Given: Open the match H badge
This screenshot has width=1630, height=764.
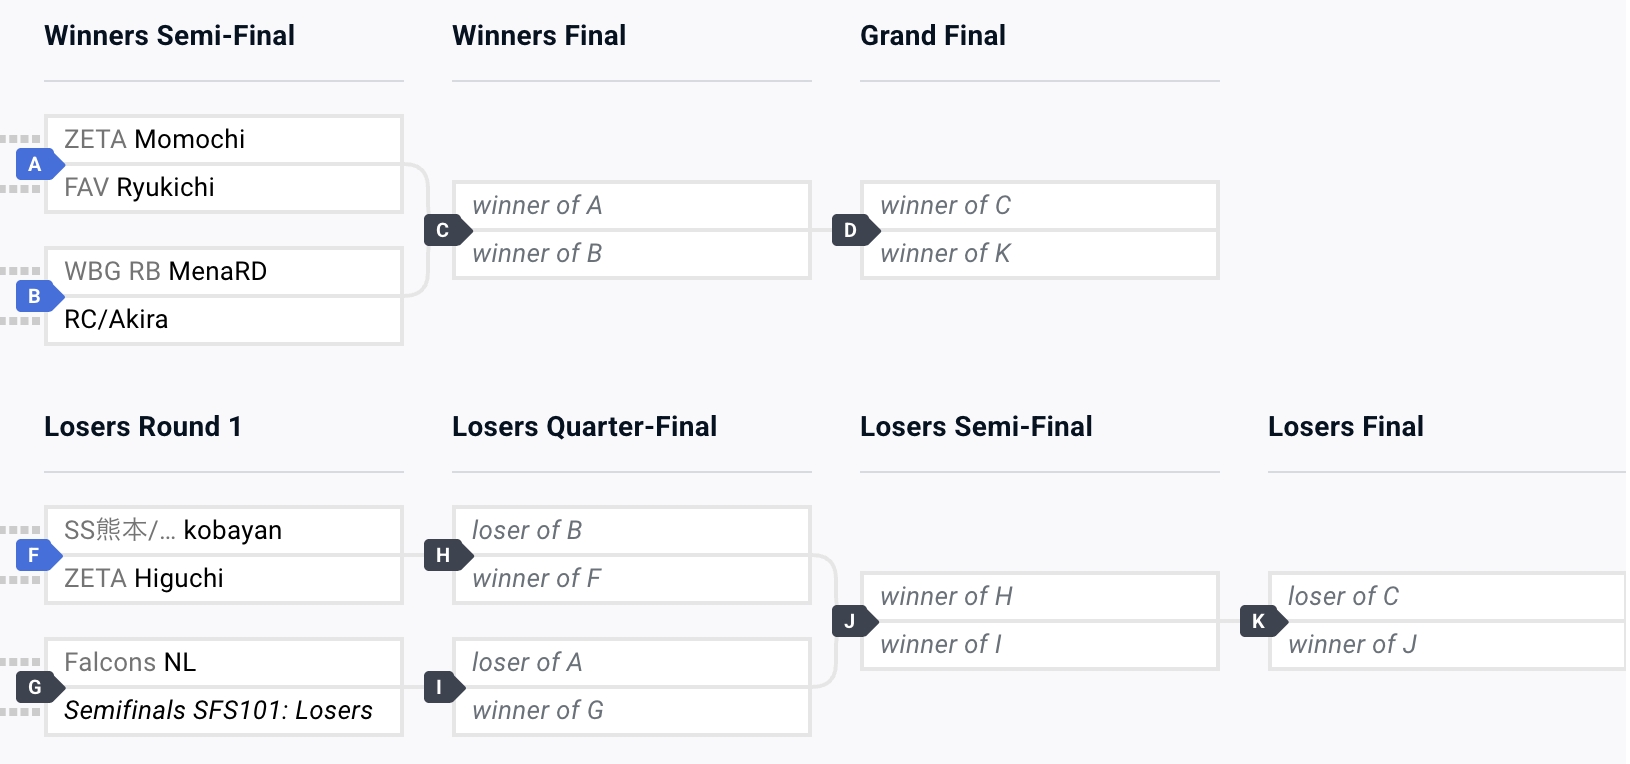Looking at the screenshot, I should tap(444, 555).
